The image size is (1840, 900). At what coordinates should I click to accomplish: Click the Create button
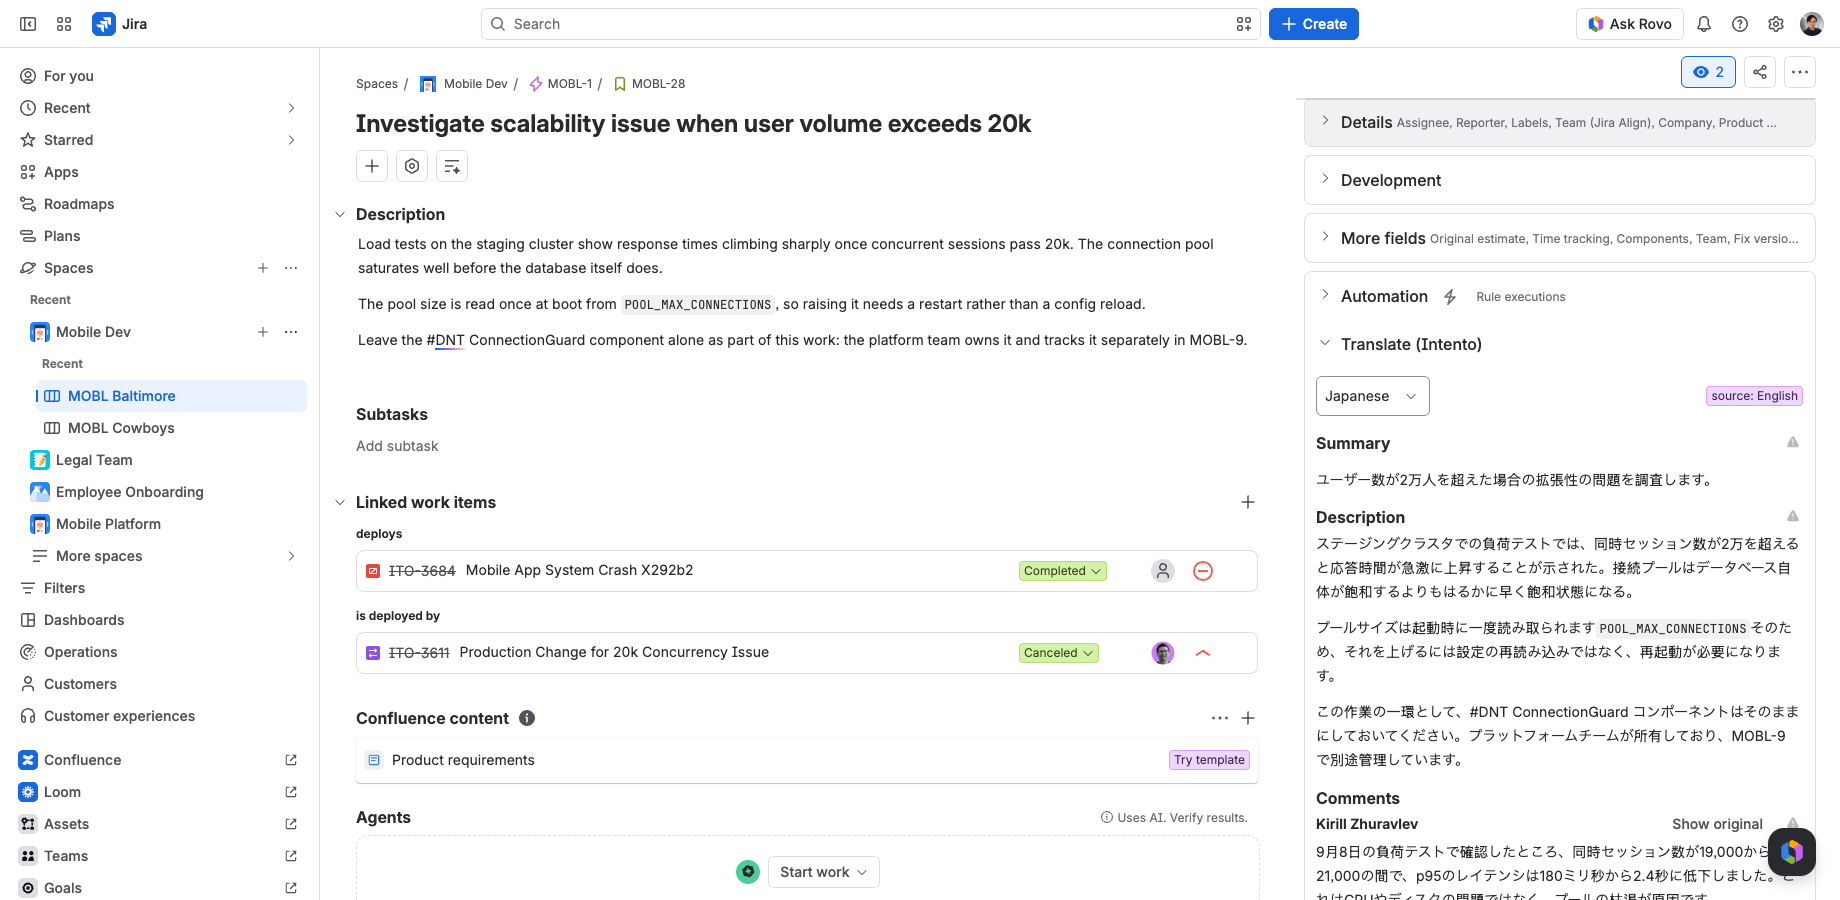tap(1313, 24)
